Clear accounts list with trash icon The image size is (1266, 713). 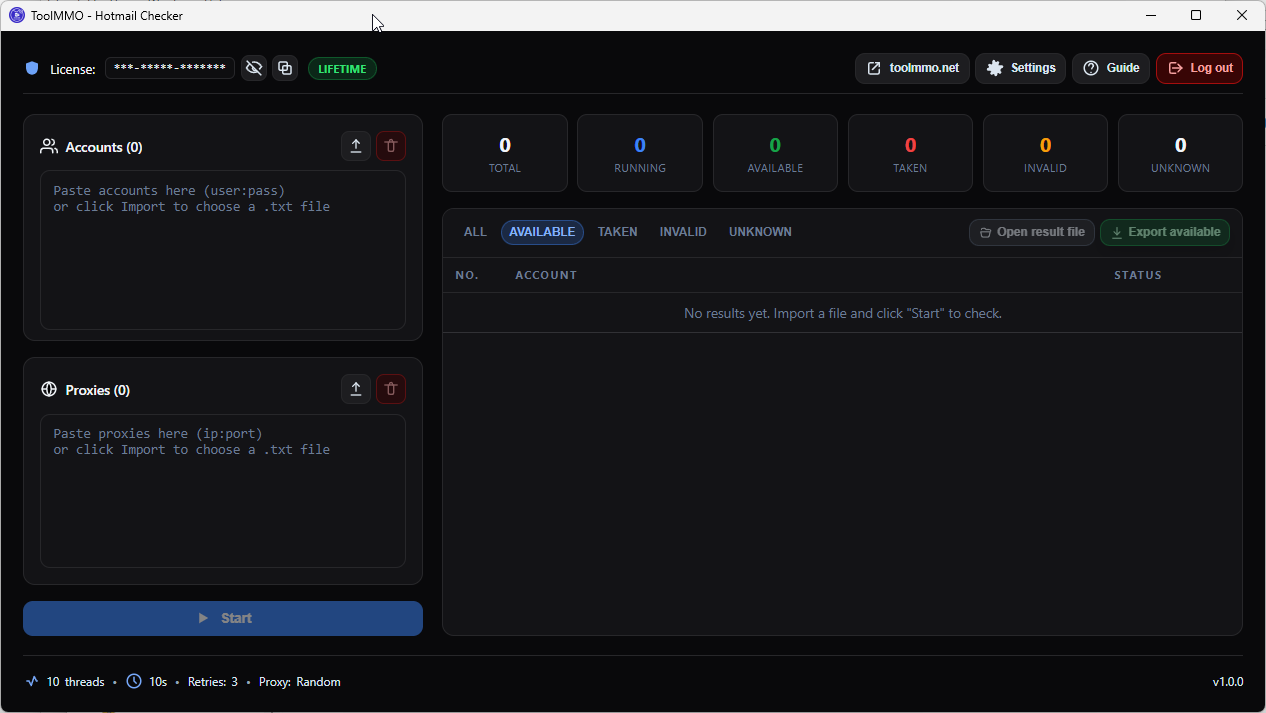391,146
